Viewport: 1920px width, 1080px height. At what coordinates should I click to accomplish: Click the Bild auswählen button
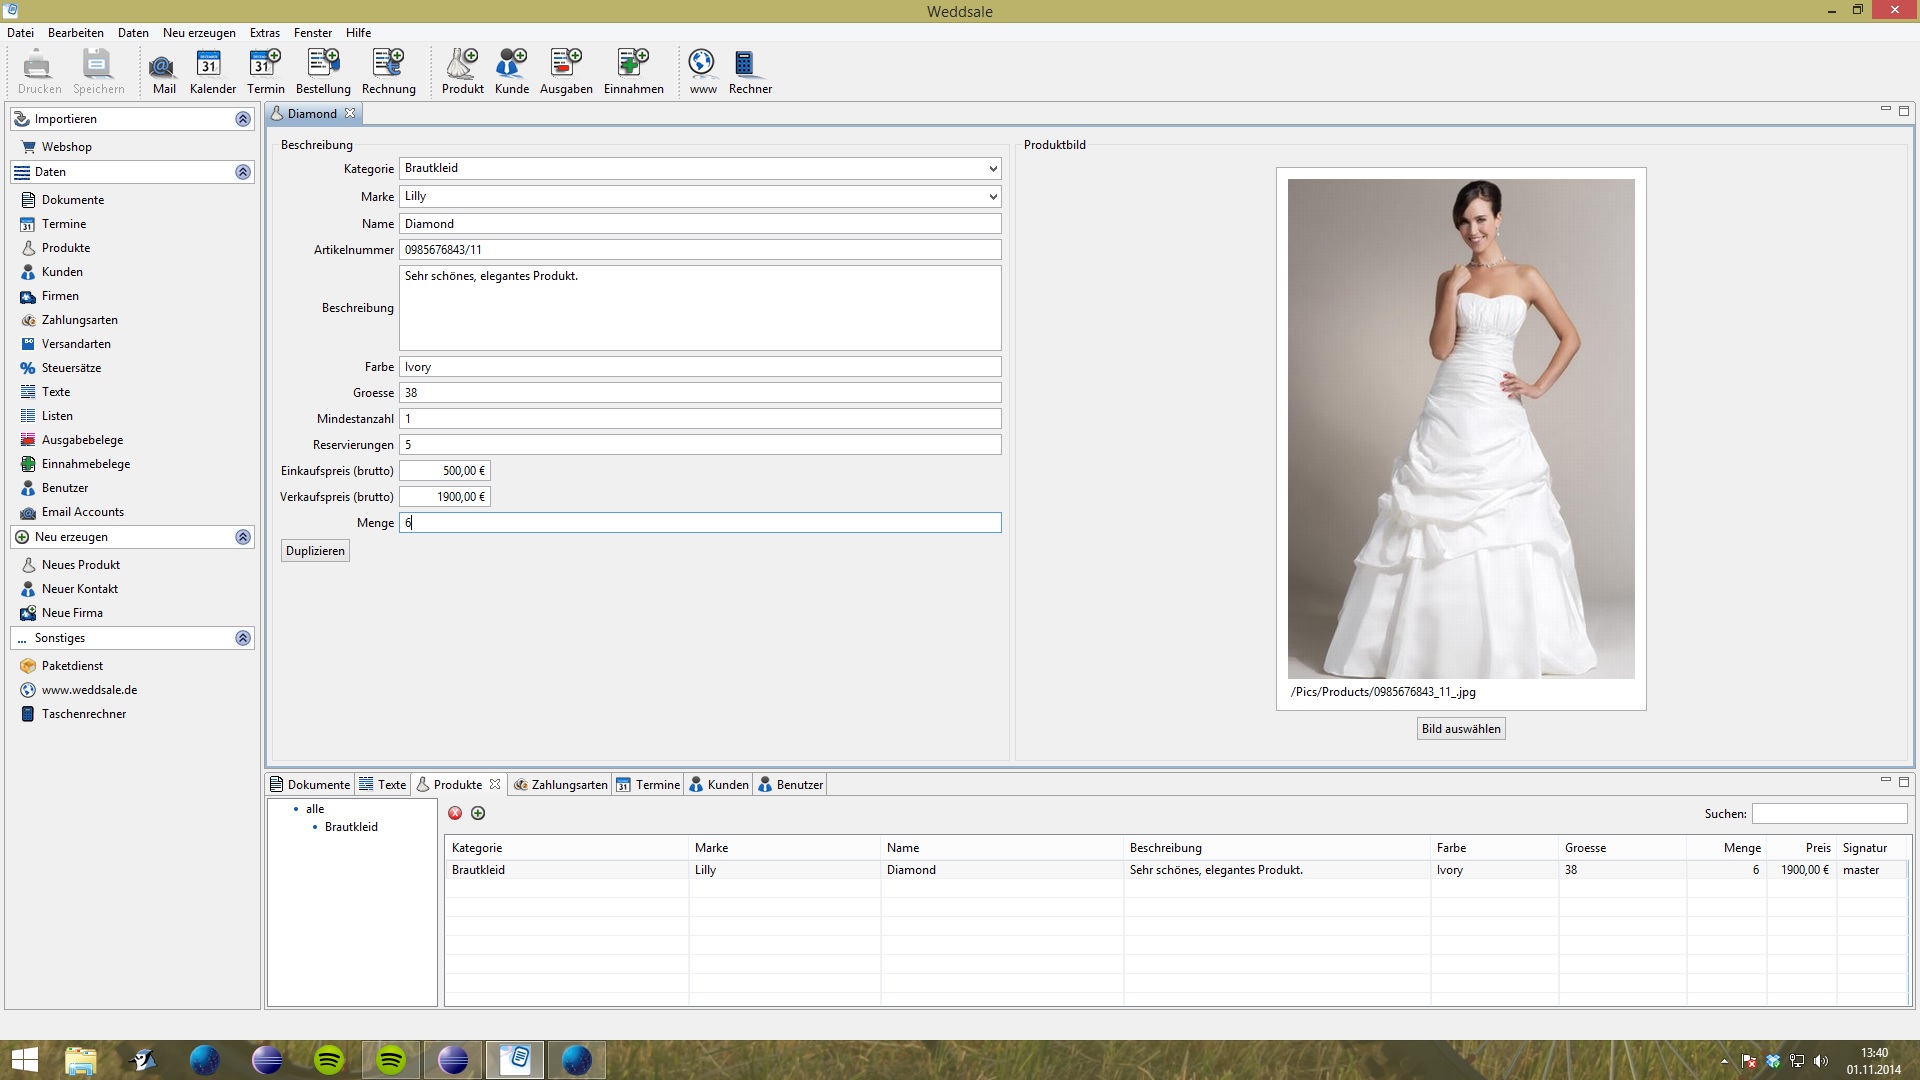coord(1460,729)
